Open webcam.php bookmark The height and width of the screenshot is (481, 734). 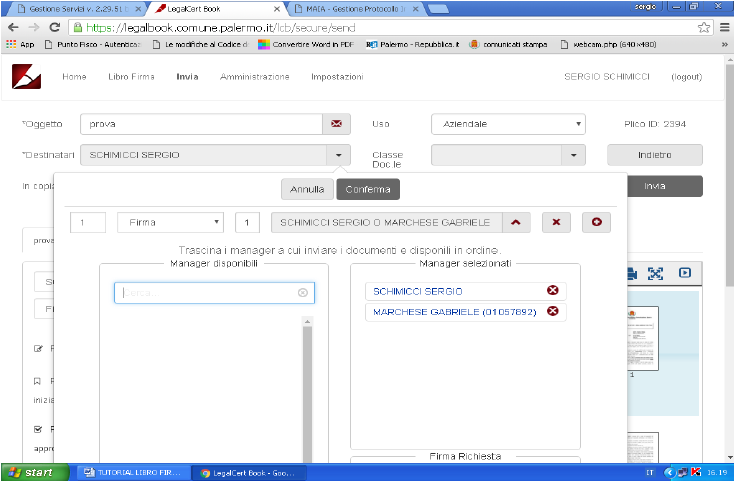pyautogui.click(x=609, y=44)
